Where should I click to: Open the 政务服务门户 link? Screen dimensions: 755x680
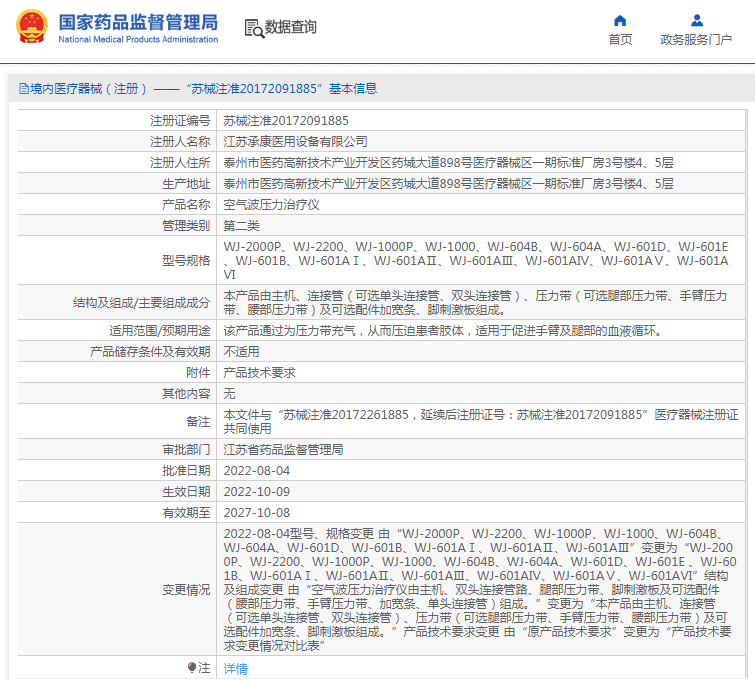point(696,39)
